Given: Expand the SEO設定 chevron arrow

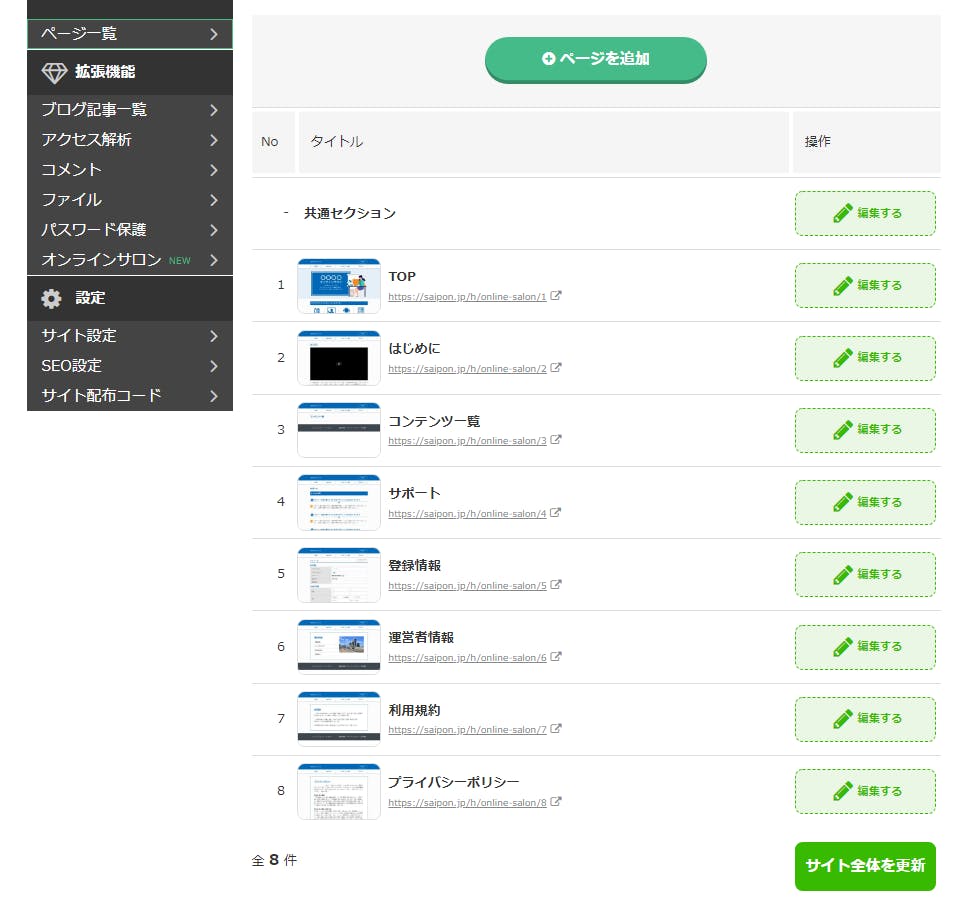Looking at the screenshot, I should coord(214,366).
